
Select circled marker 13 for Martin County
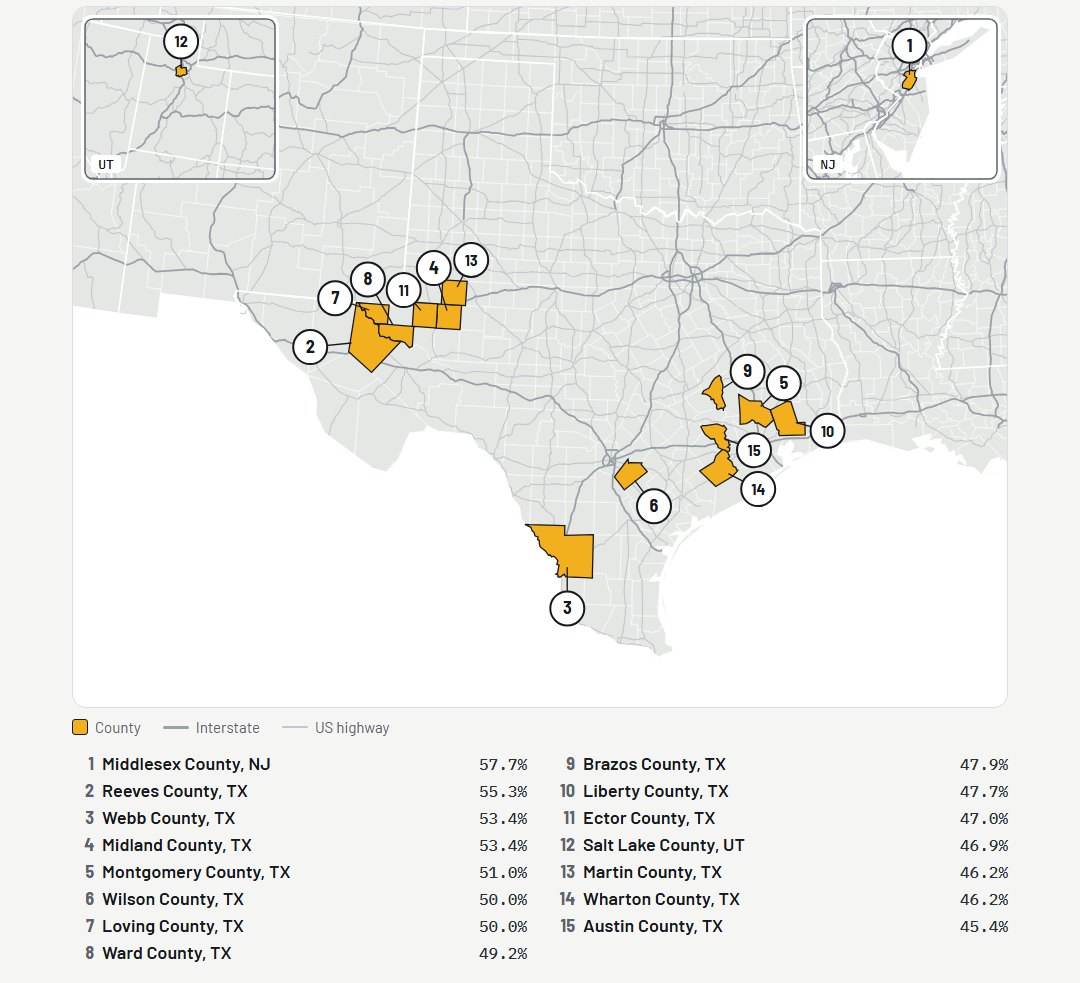[471, 260]
